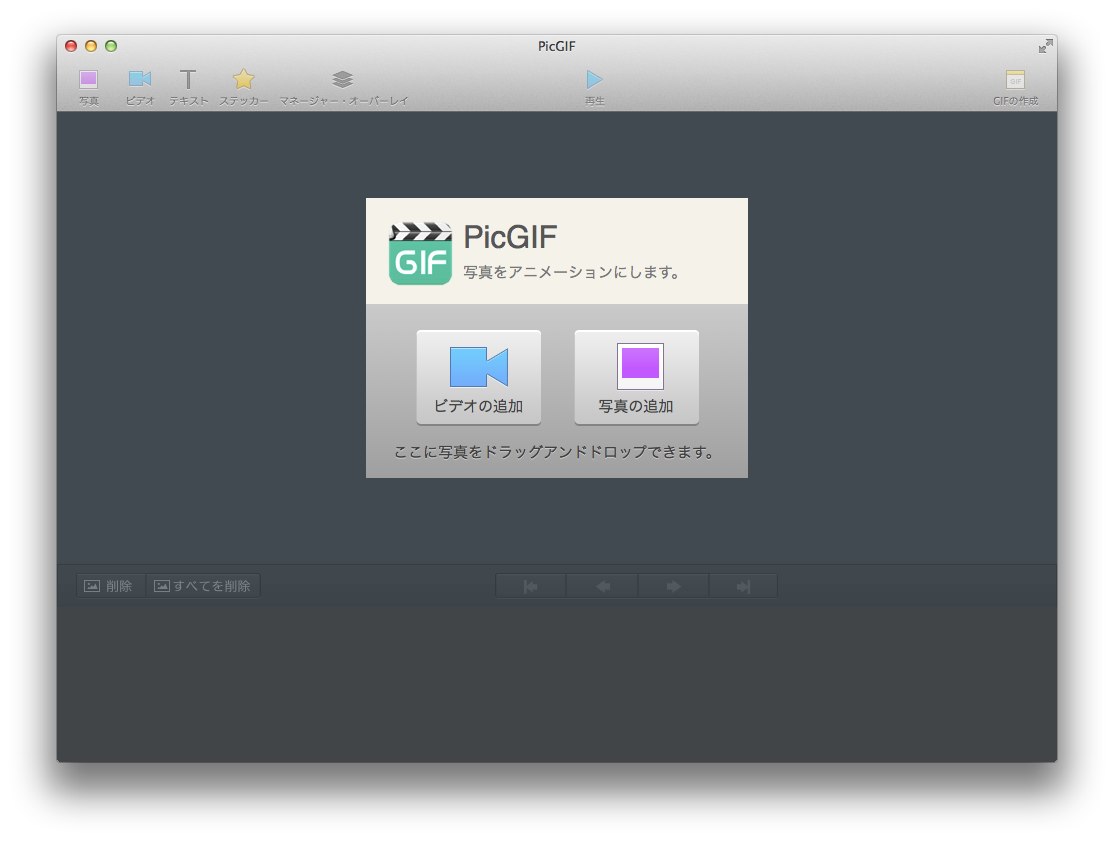1114x841 pixels.
Task: Jump to last frame arrow button
Action: pos(743,586)
